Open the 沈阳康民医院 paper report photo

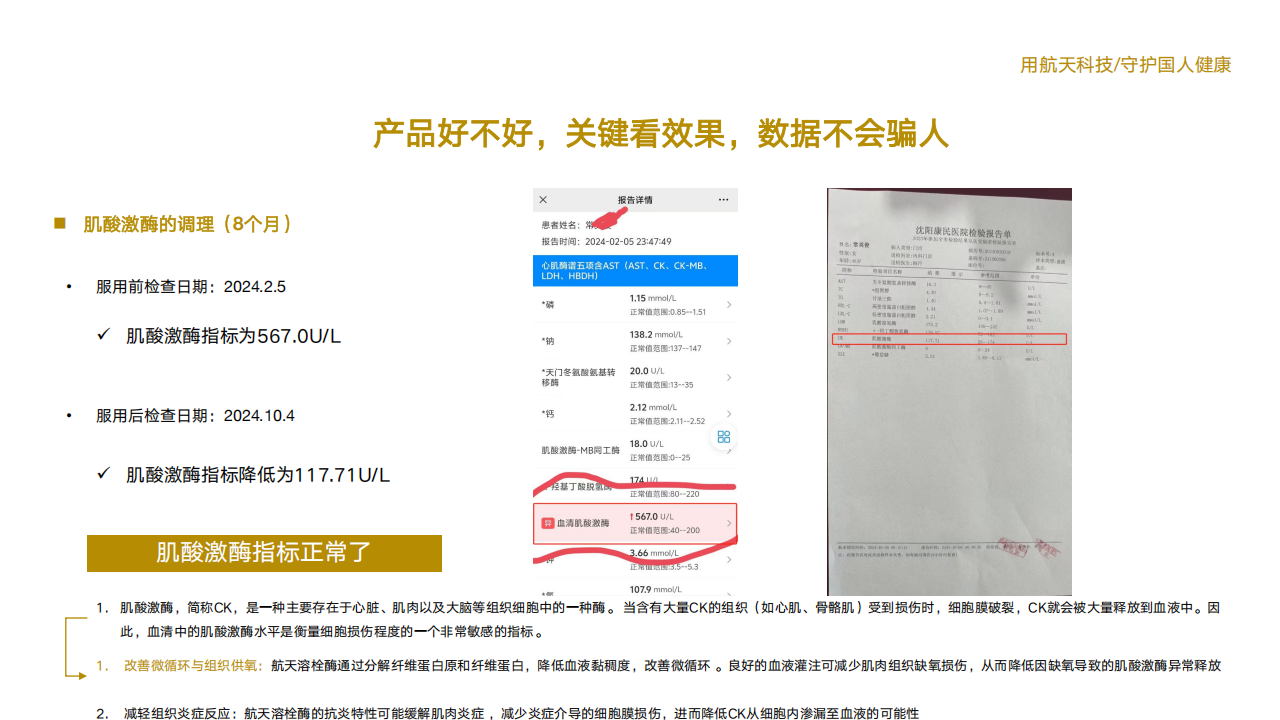(949, 392)
